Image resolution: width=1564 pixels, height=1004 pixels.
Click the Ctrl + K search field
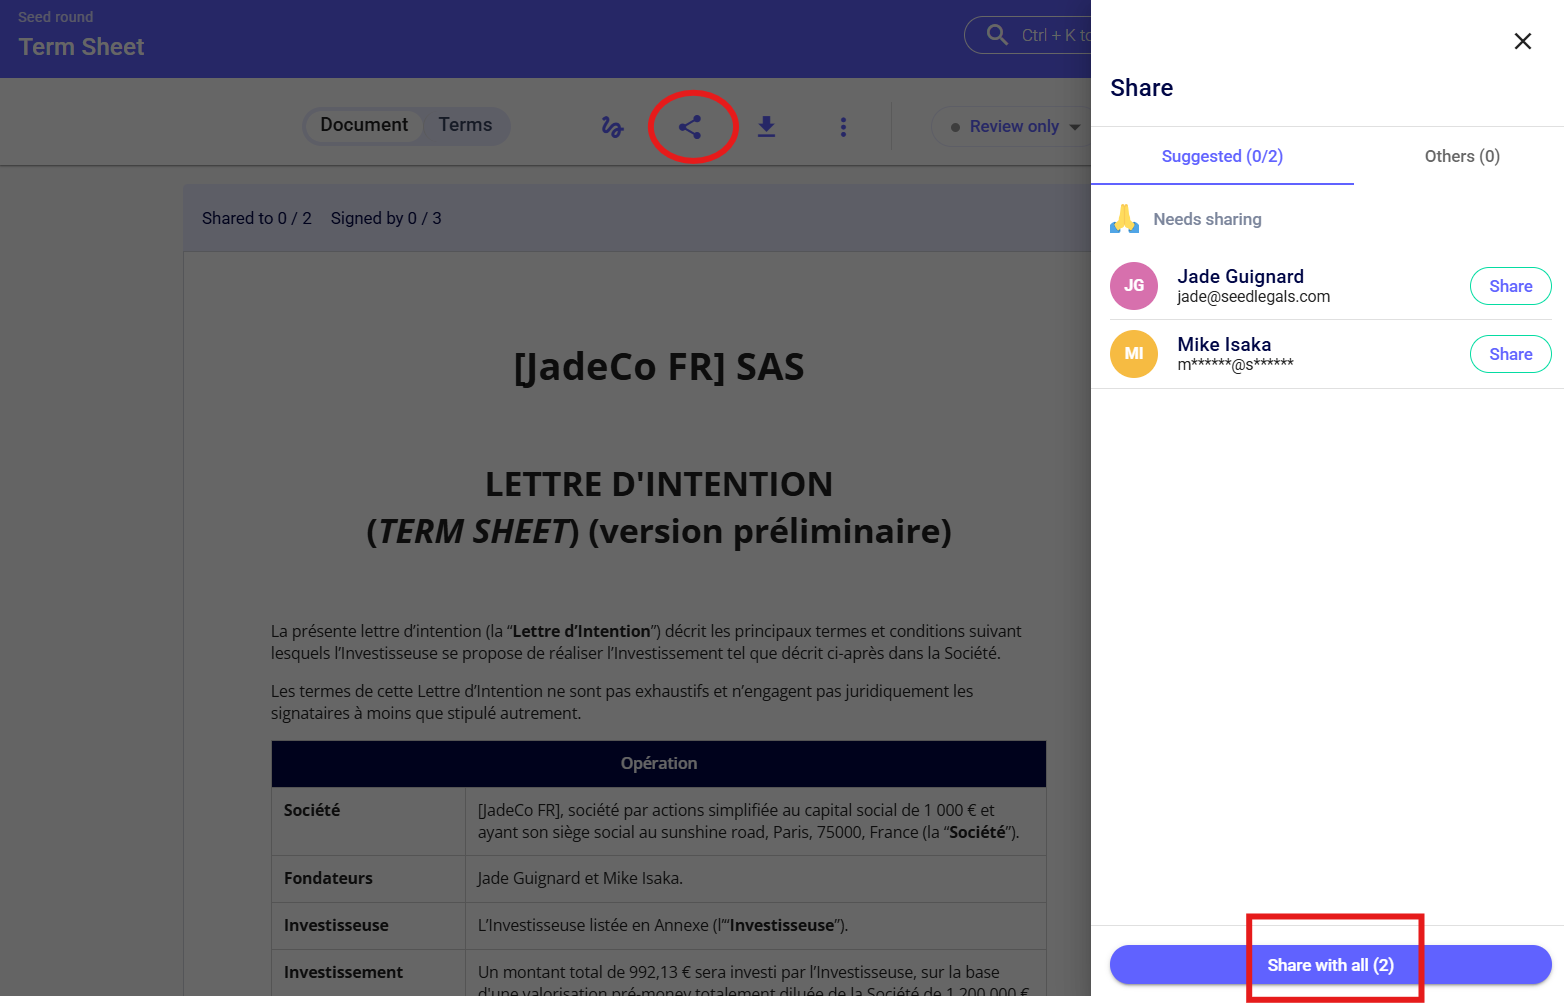pyautogui.click(x=1050, y=35)
